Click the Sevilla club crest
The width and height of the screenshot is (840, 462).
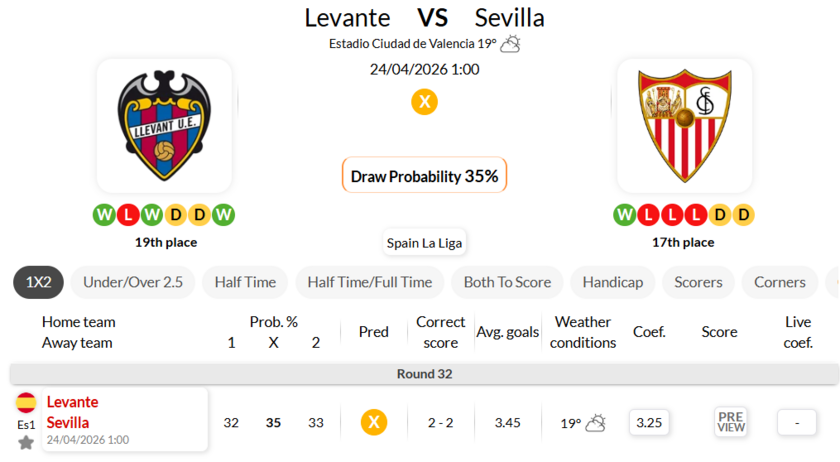tap(684, 125)
